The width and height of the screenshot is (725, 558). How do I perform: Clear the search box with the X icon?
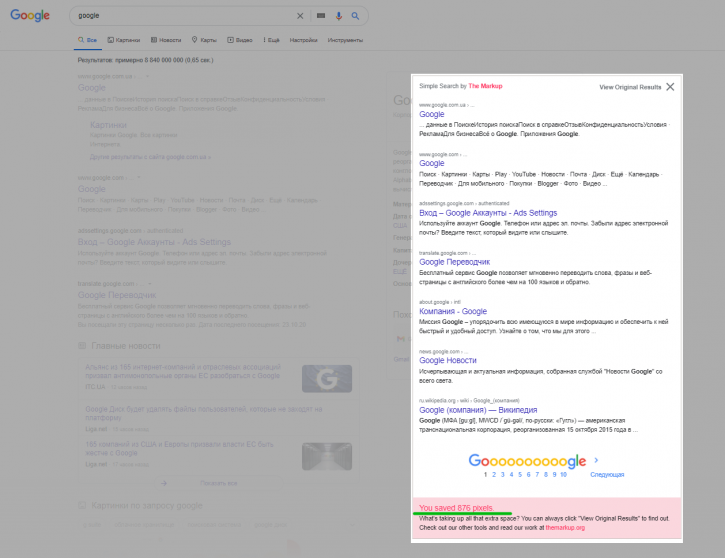click(300, 16)
